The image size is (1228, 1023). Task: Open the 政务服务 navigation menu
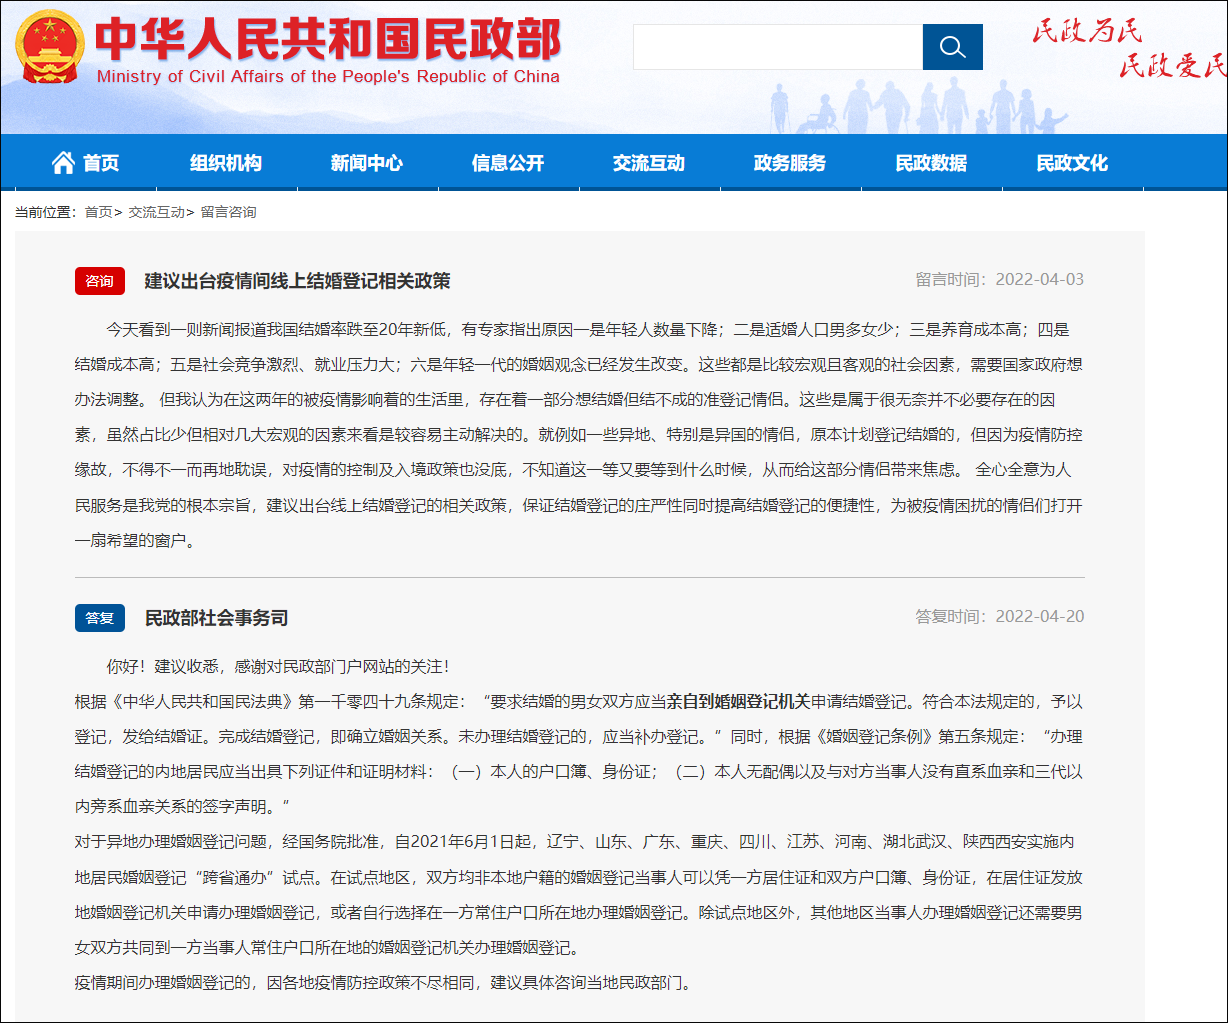point(790,162)
